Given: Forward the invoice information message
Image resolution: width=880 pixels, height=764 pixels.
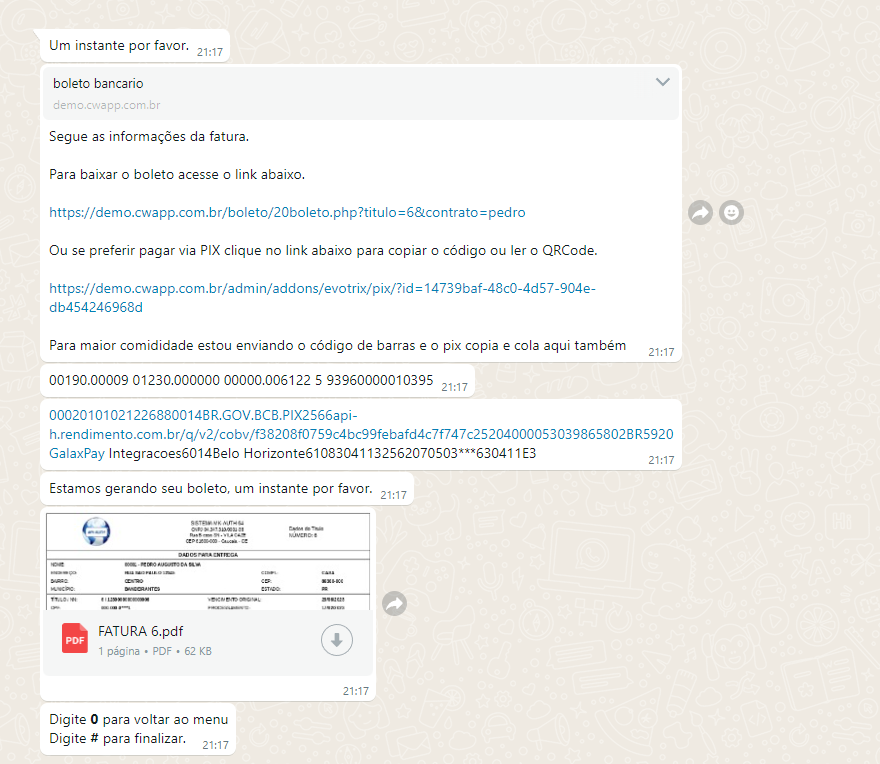Looking at the screenshot, I should (700, 212).
